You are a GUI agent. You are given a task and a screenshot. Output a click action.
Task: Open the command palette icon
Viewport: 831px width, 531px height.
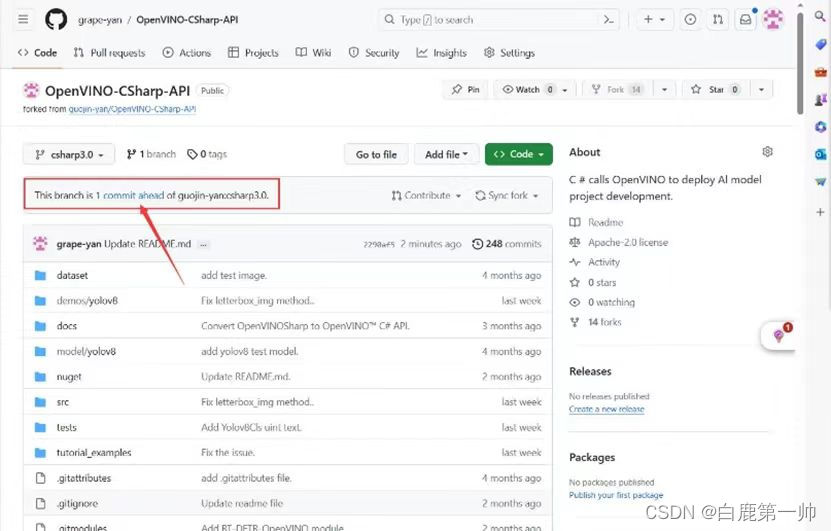pos(609,20)
